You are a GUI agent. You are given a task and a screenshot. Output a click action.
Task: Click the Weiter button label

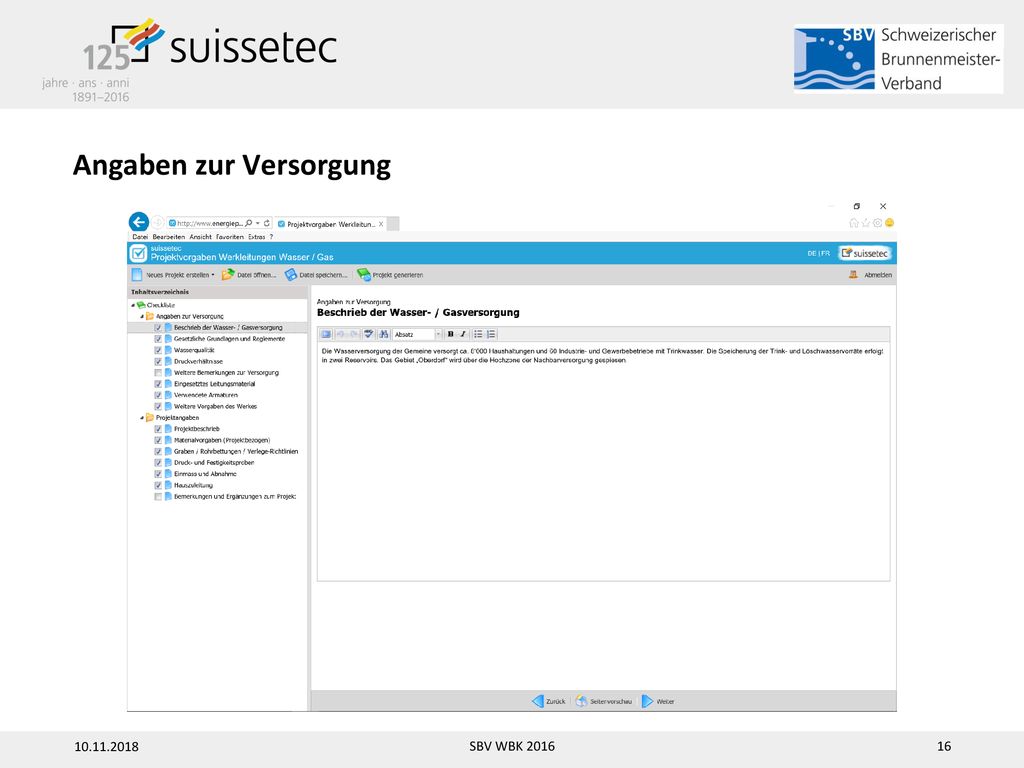click(665, 701)
